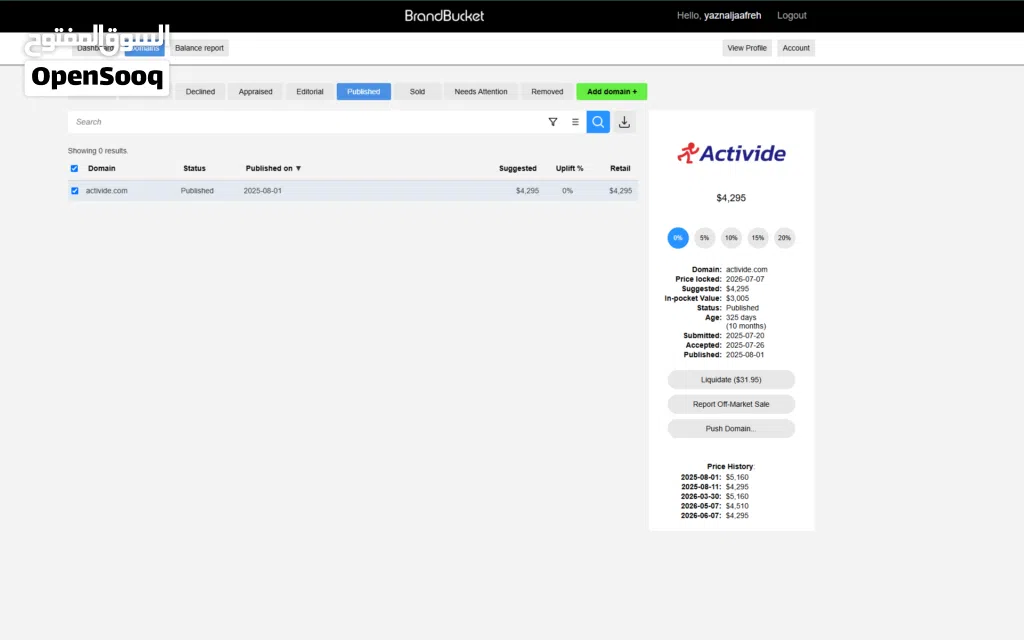
Task: Click the Activide logo thumbnail
Action: click(x=731, y=153)
